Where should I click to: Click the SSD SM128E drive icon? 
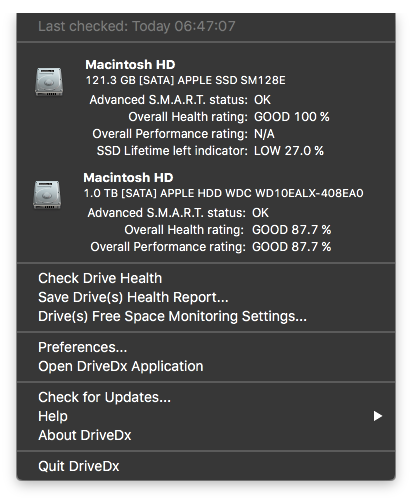click(49, 82)
